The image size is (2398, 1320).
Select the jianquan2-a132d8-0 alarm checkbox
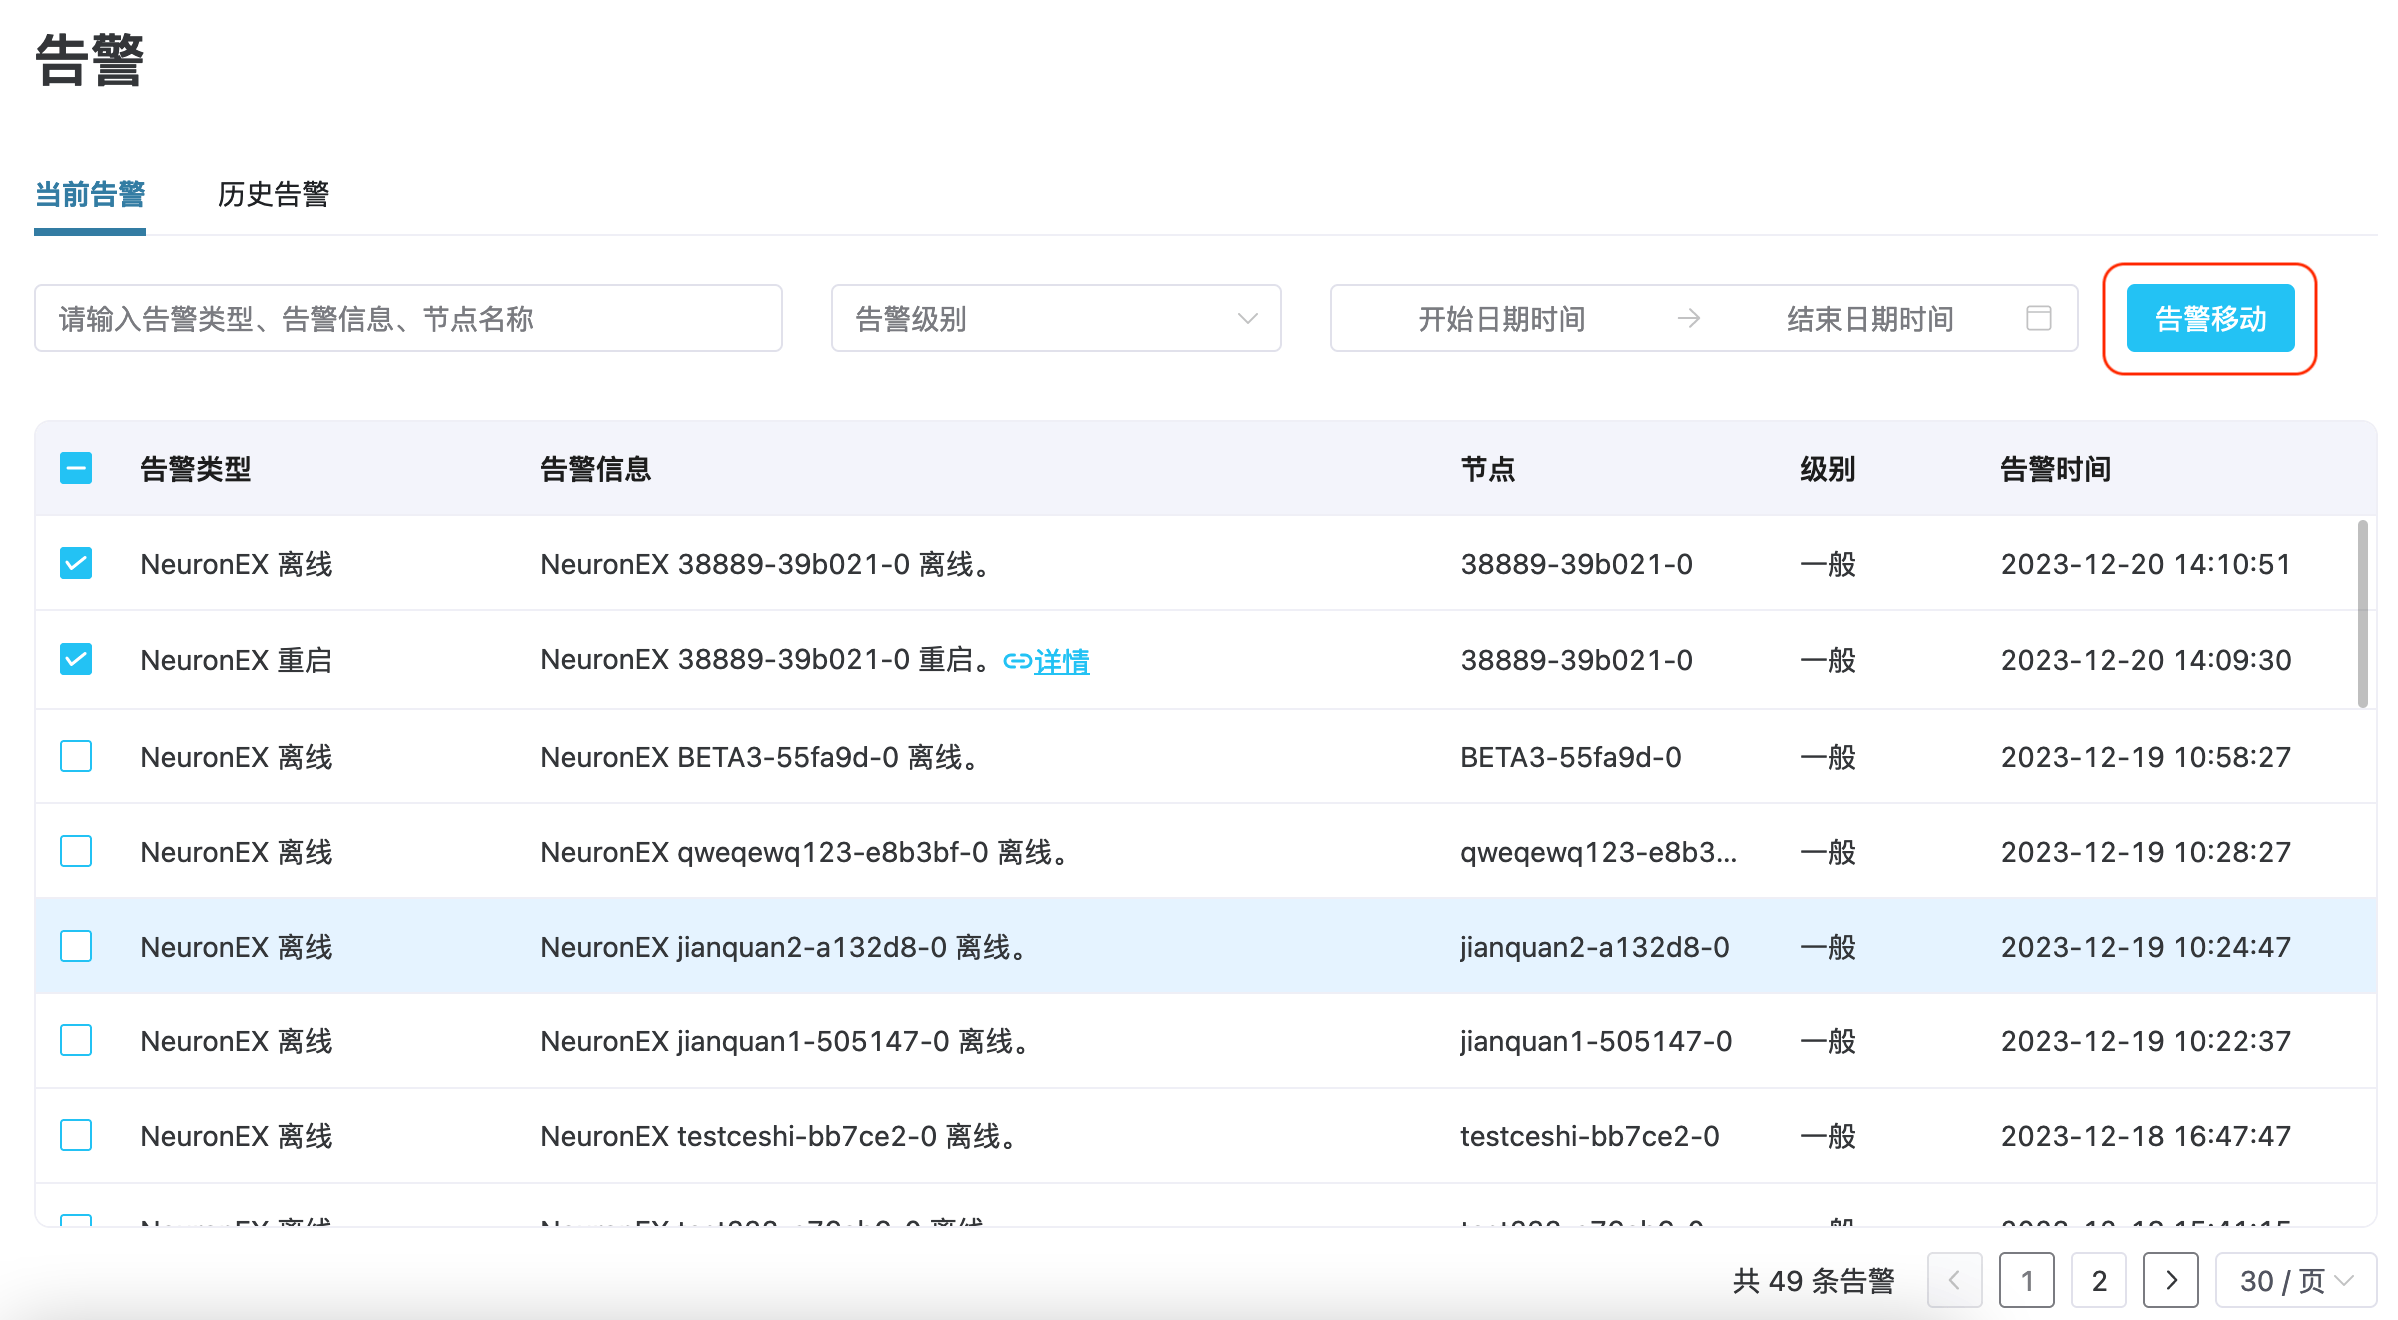(76, 946)
